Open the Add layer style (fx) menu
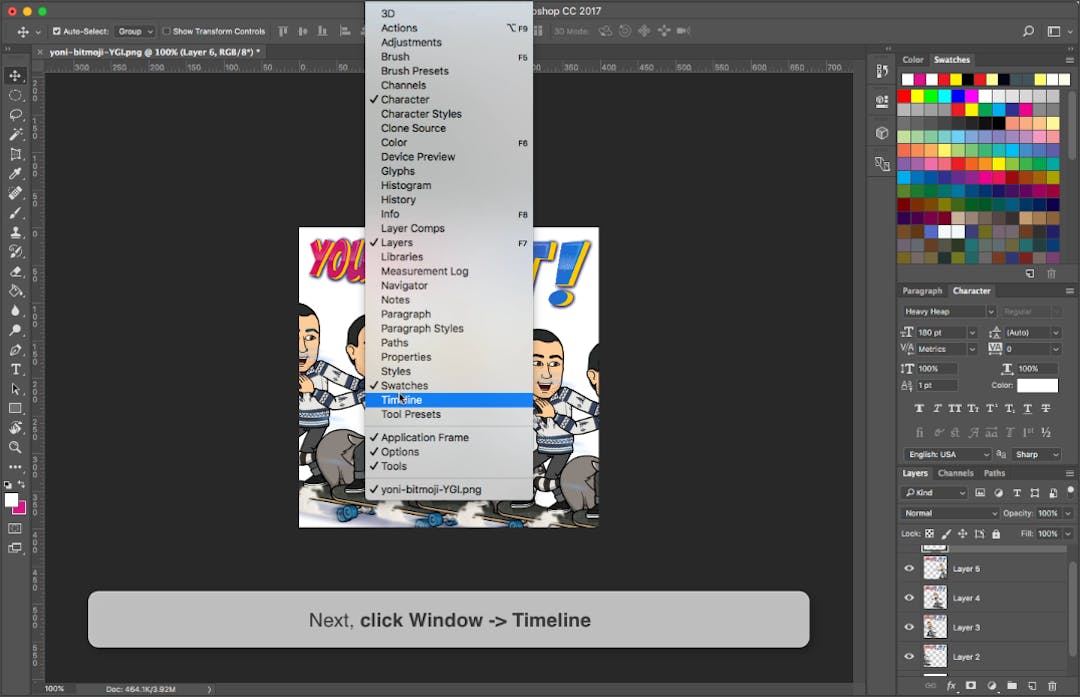 [x=951, y=685]
